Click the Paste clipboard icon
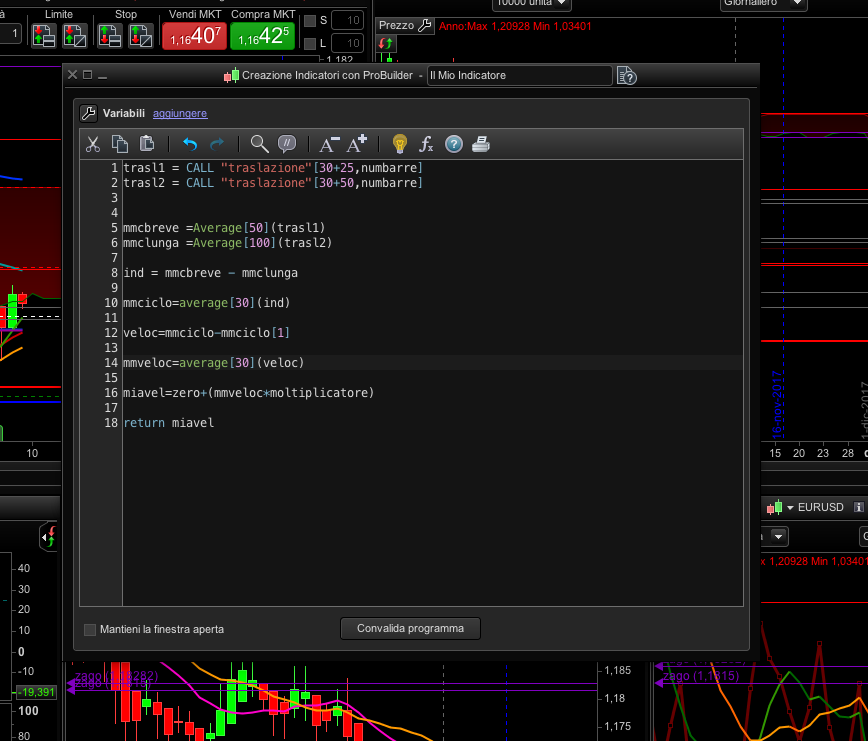This screenshot has height=741, width=868. coord(147,144)
